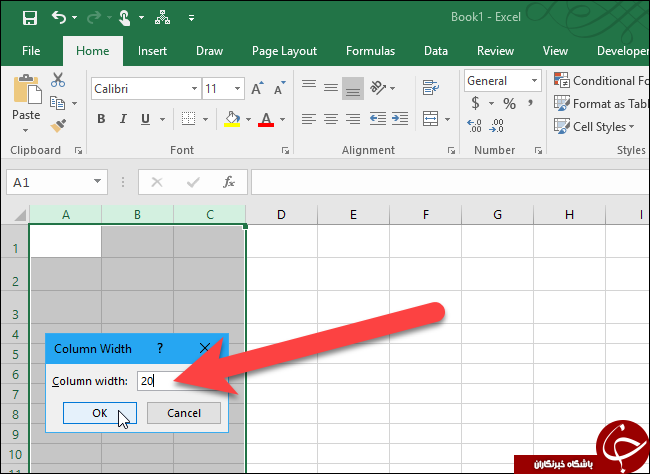650x474 pixels.
Task: Click the Merge & Center icon
Action: 430,119
